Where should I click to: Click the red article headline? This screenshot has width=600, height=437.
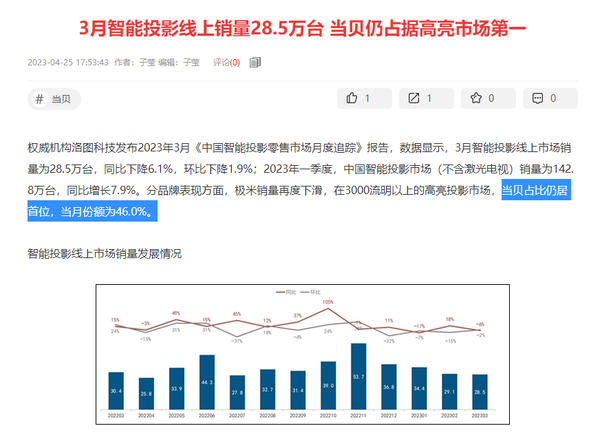pos(303,28)
